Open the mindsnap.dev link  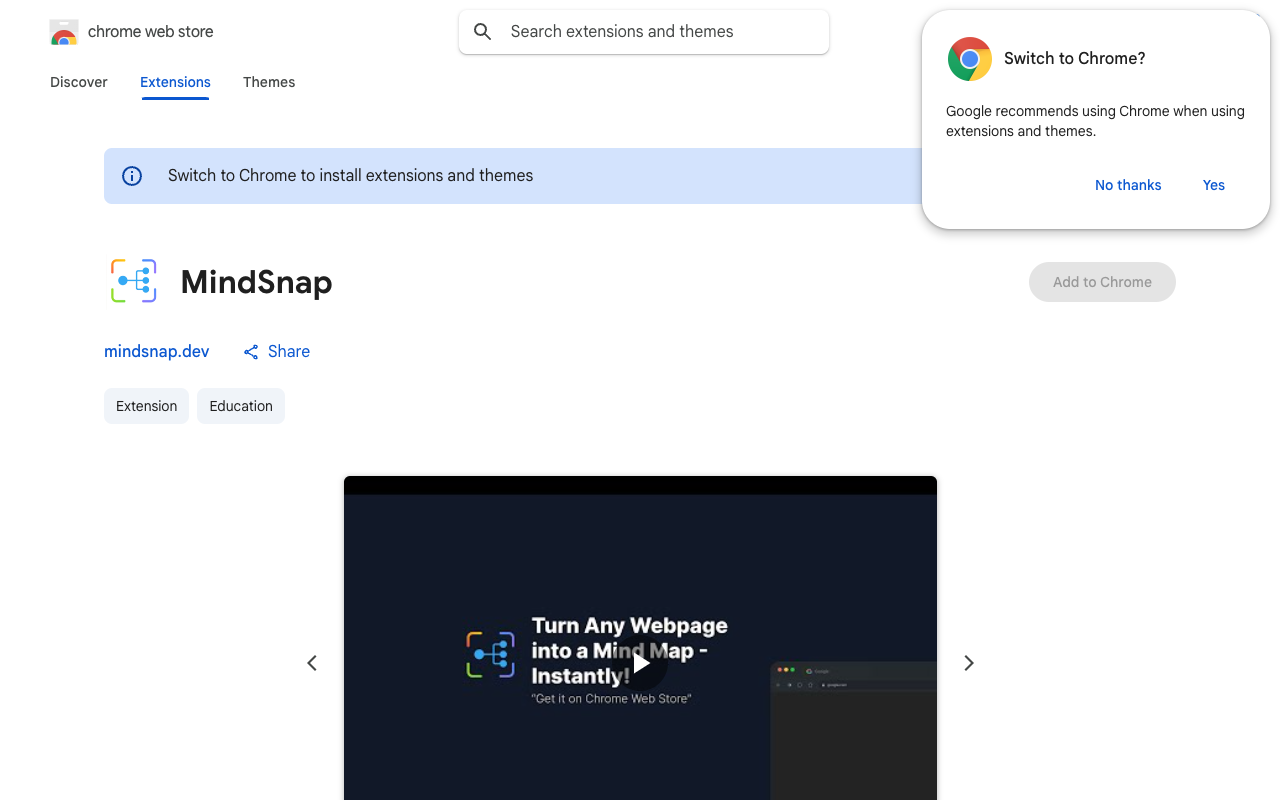tap(157, 351)
